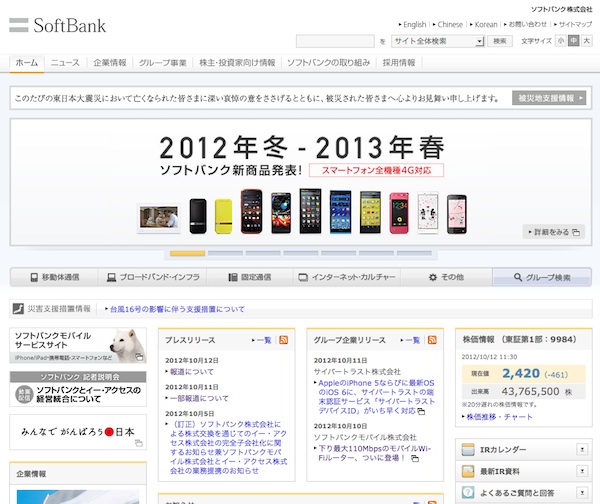The width and height of the screenshot is (600, 504).
Task: Click stock price value 2,420
Action: (x=521, y=374)
